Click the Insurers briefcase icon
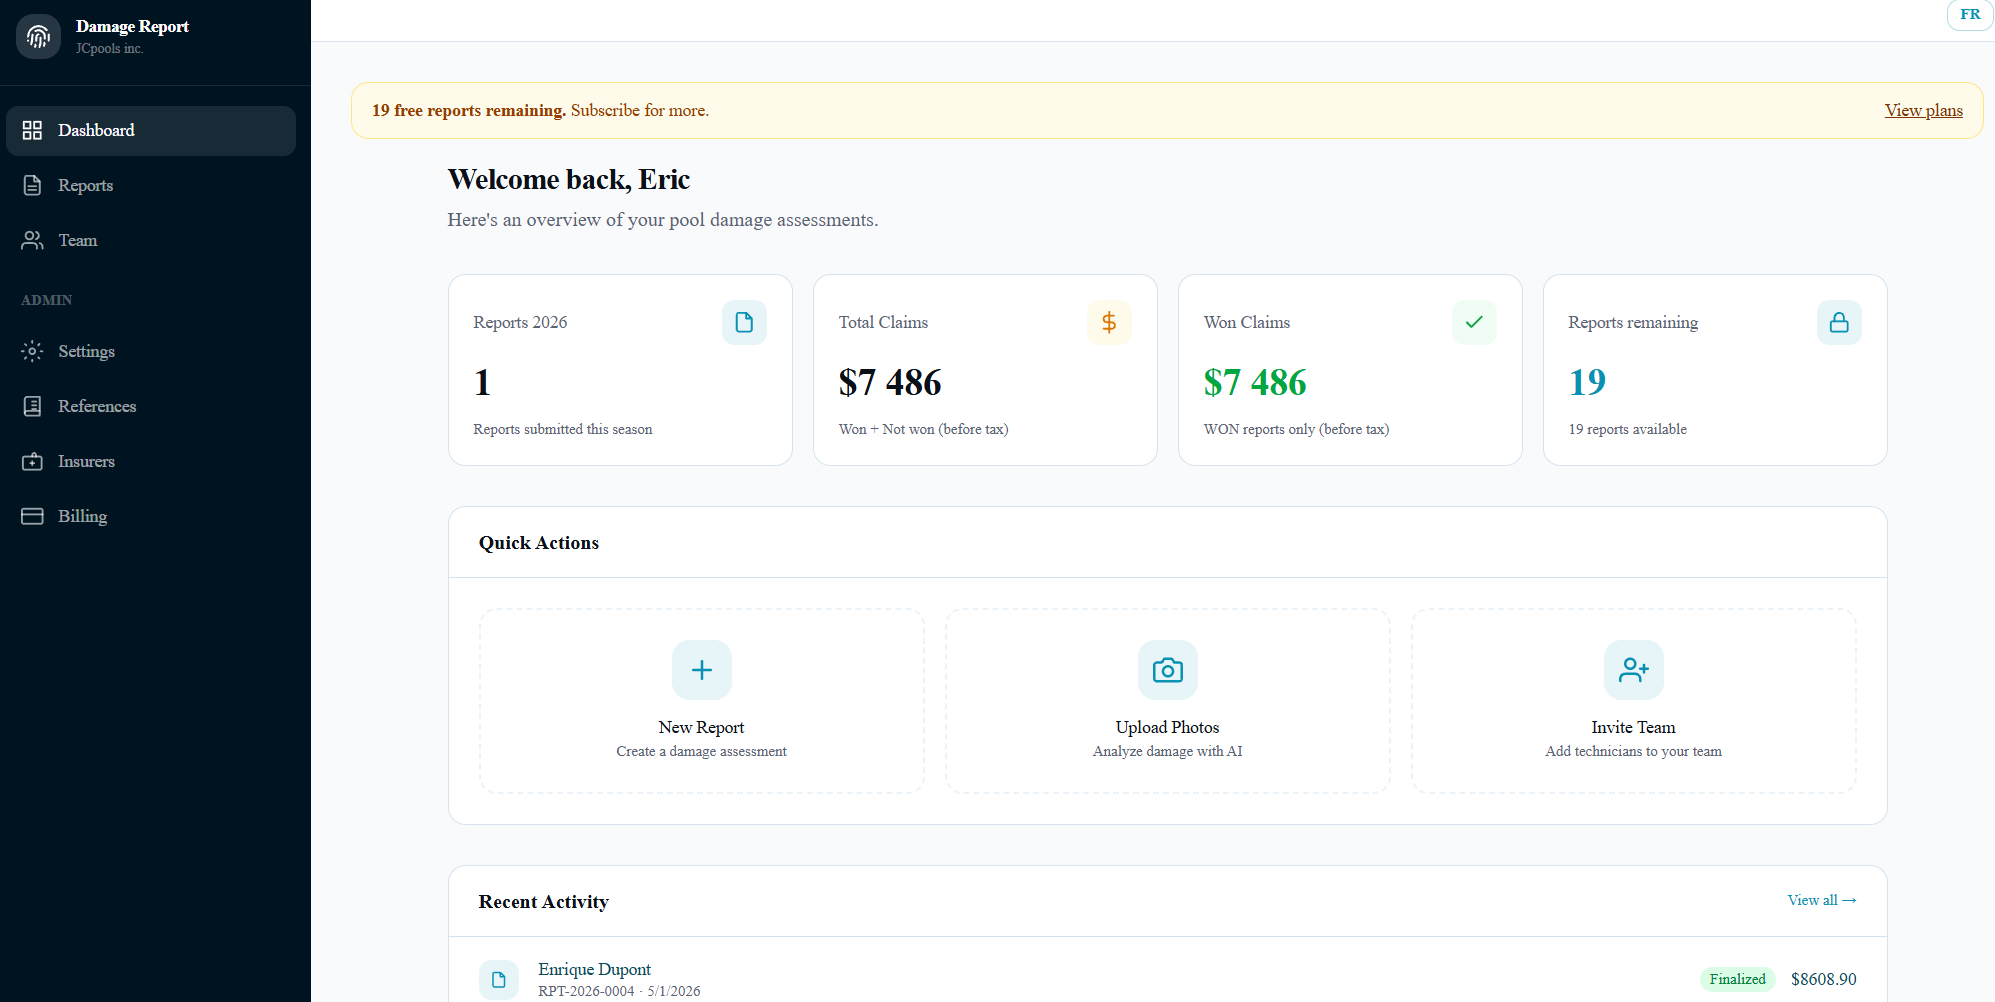 32,461
